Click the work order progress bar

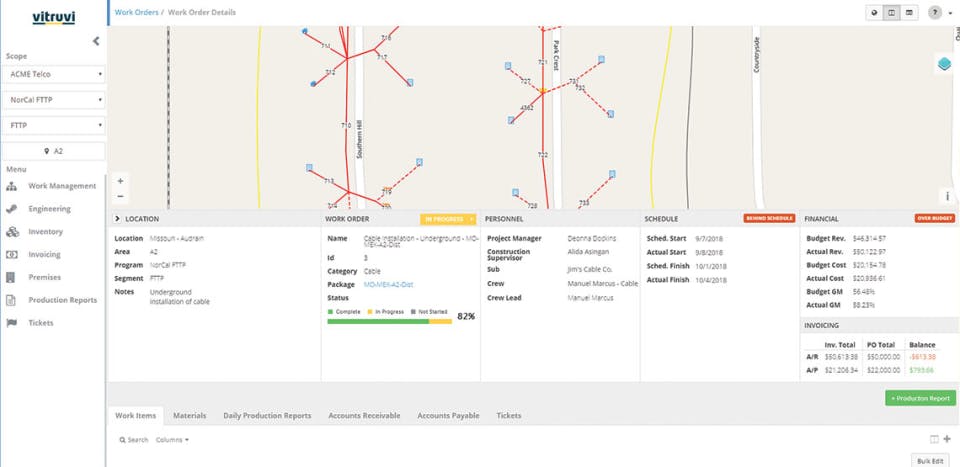coord(389,321)
